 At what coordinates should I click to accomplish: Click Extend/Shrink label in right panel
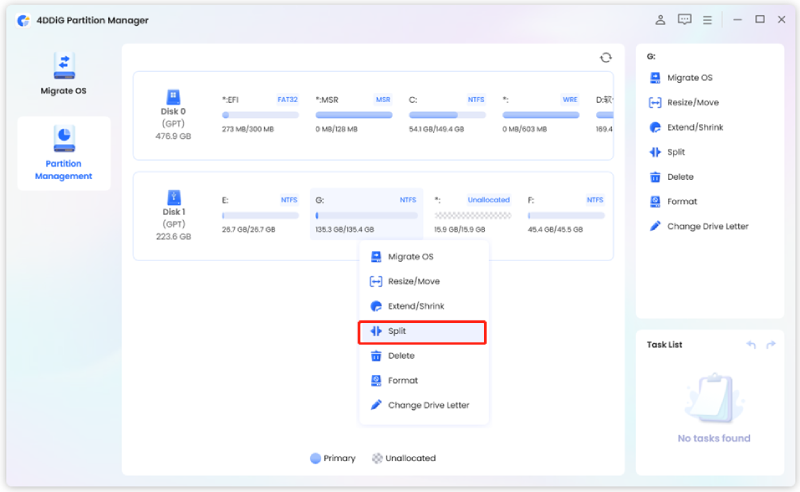pos(695,127)
